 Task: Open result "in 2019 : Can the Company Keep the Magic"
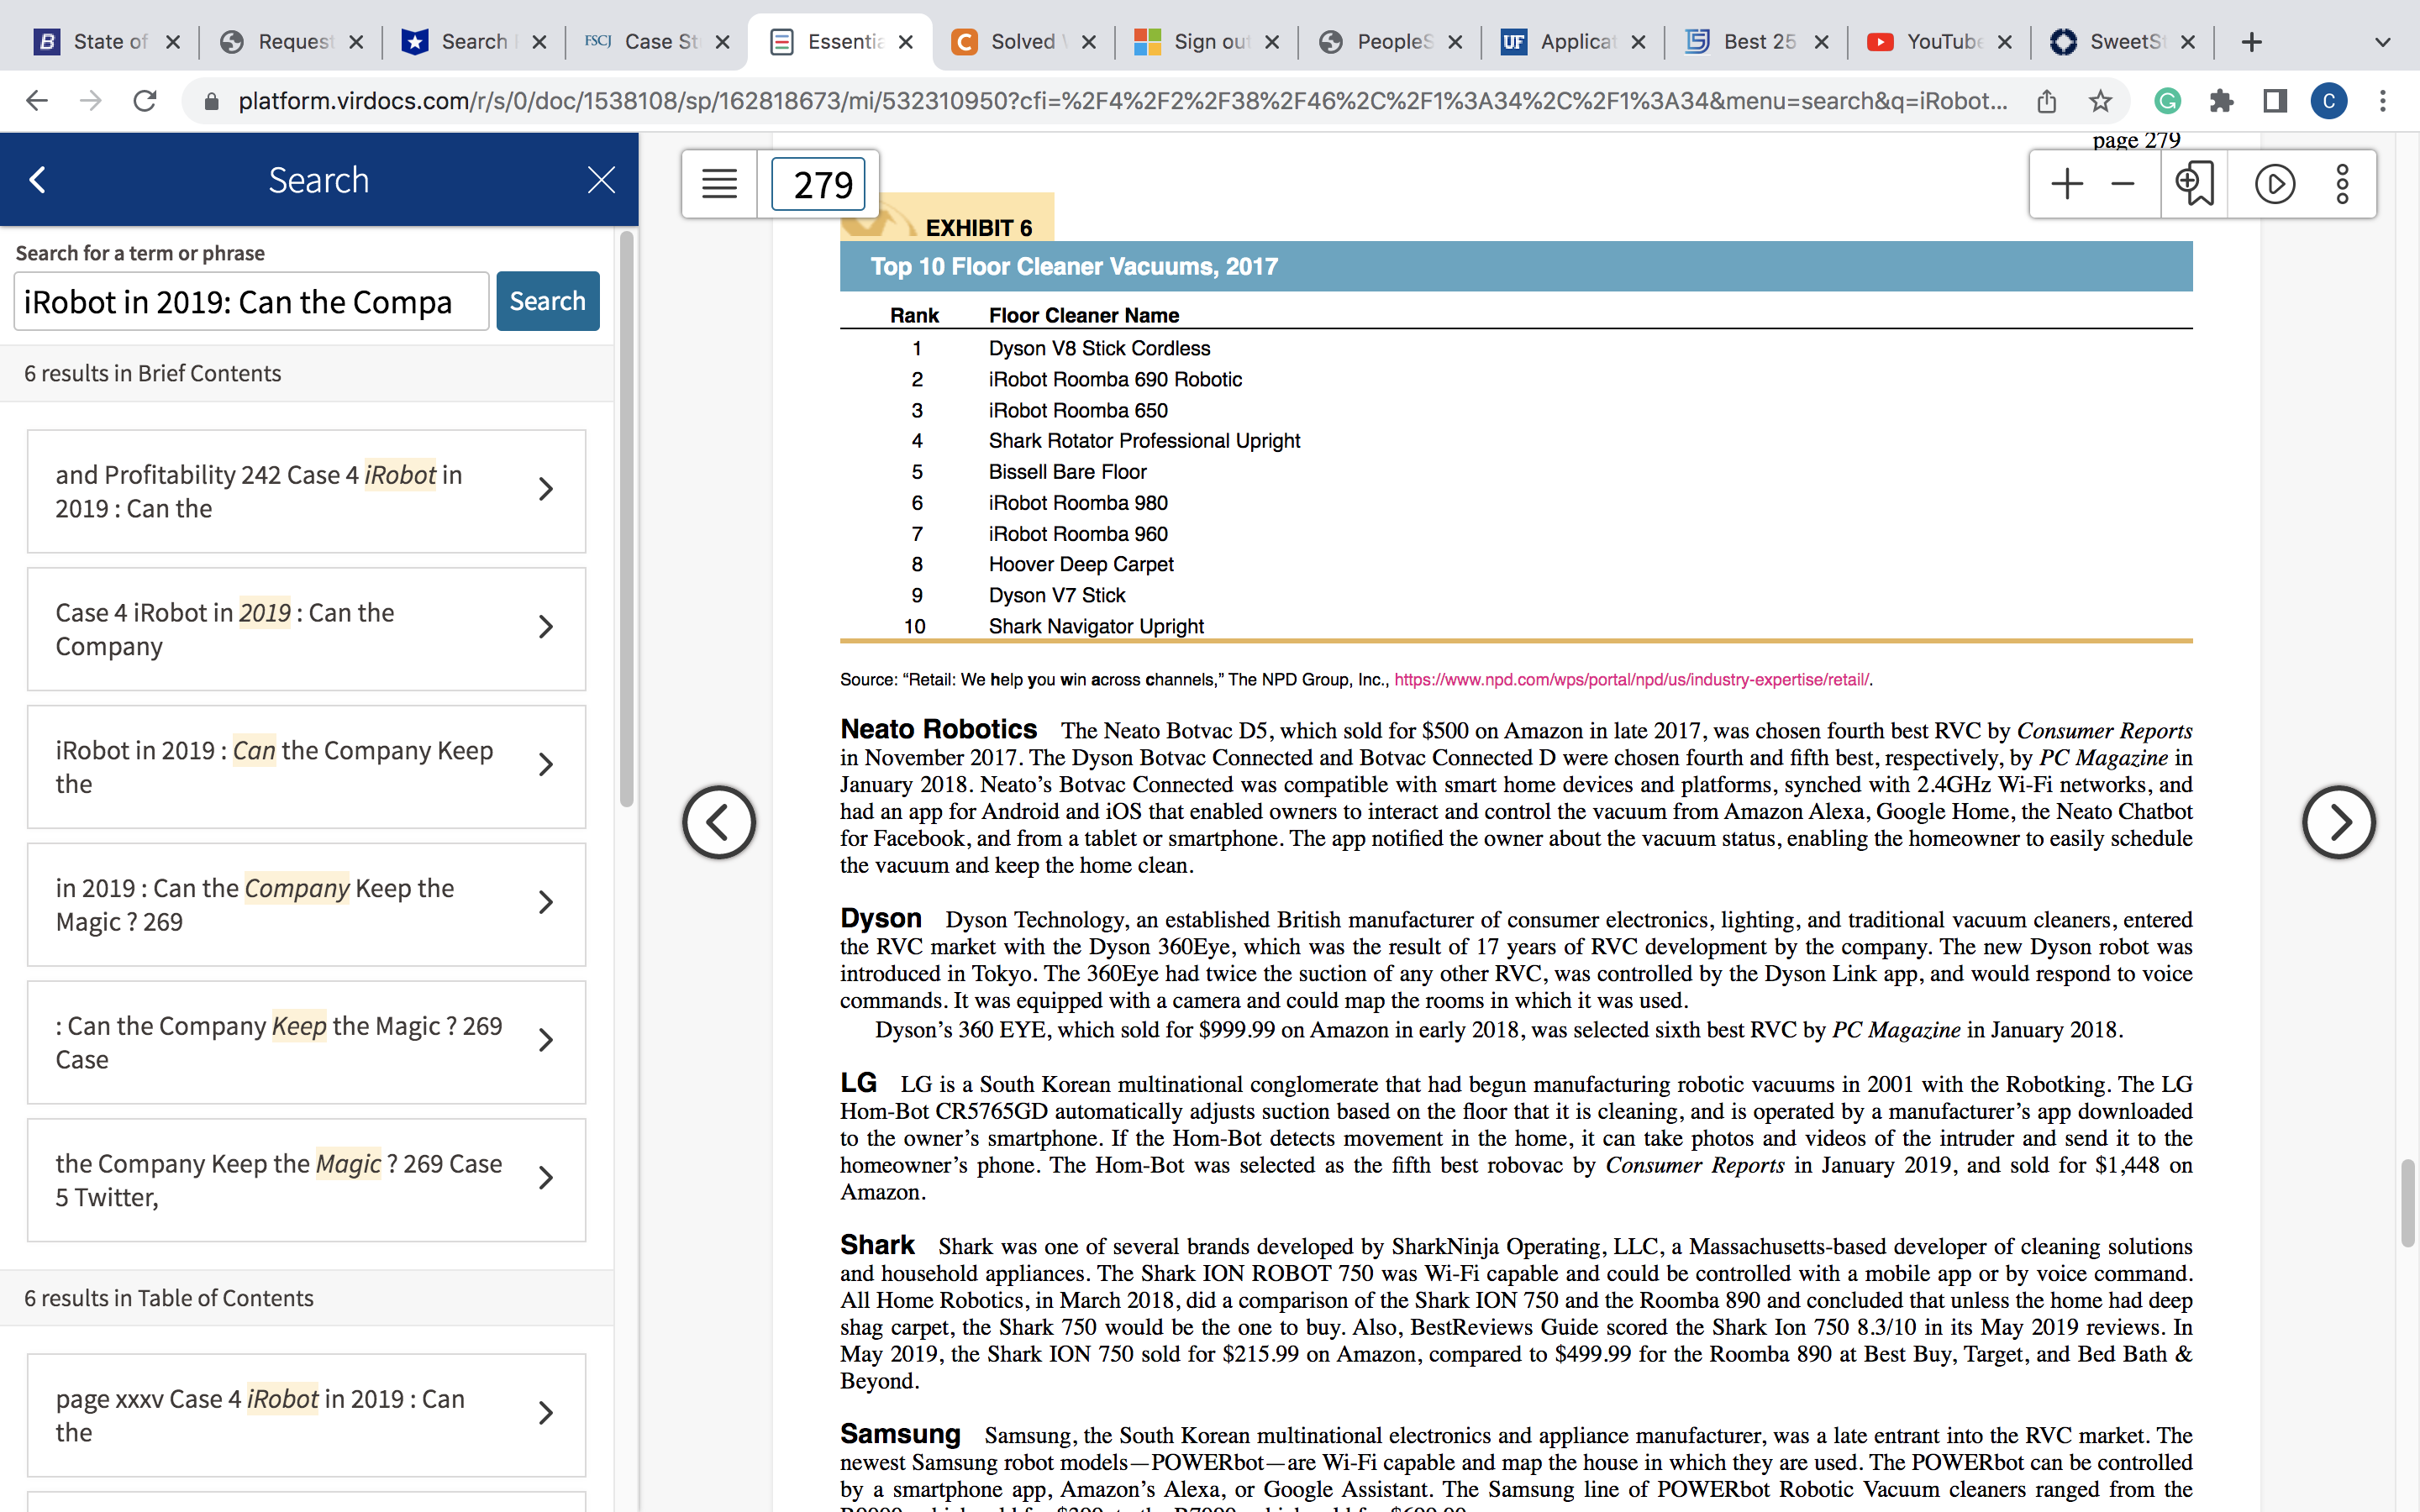[306, 904]
